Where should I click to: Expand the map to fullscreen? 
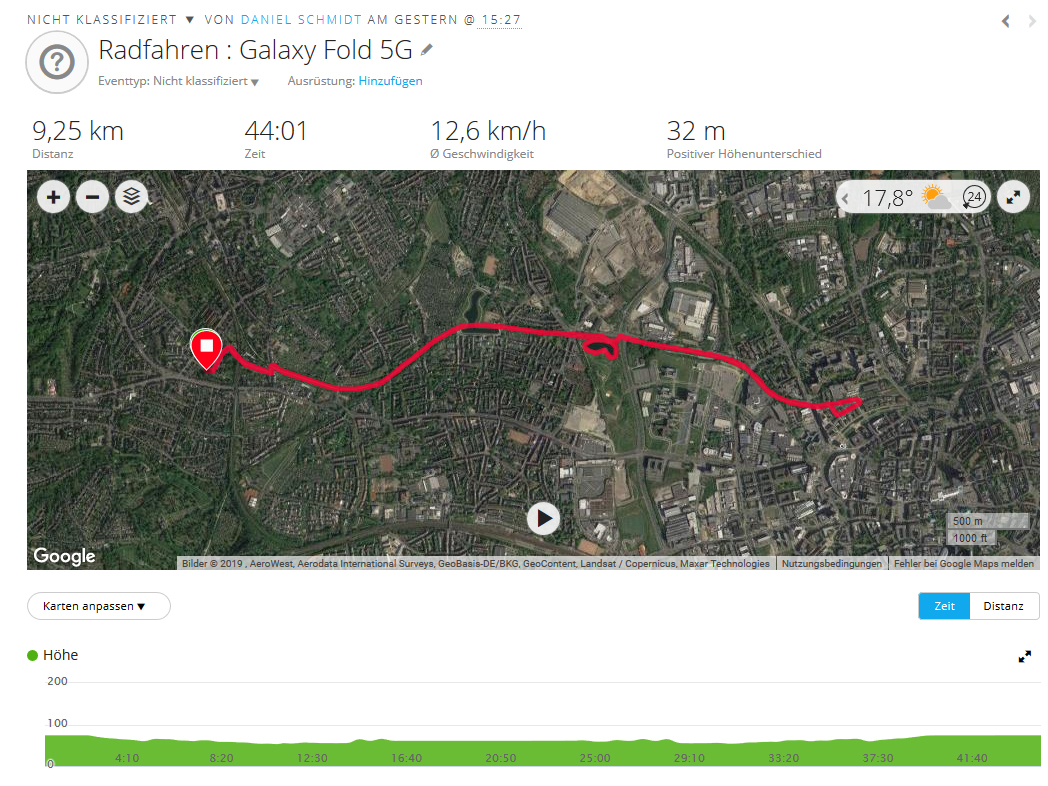pos(1015,197)
